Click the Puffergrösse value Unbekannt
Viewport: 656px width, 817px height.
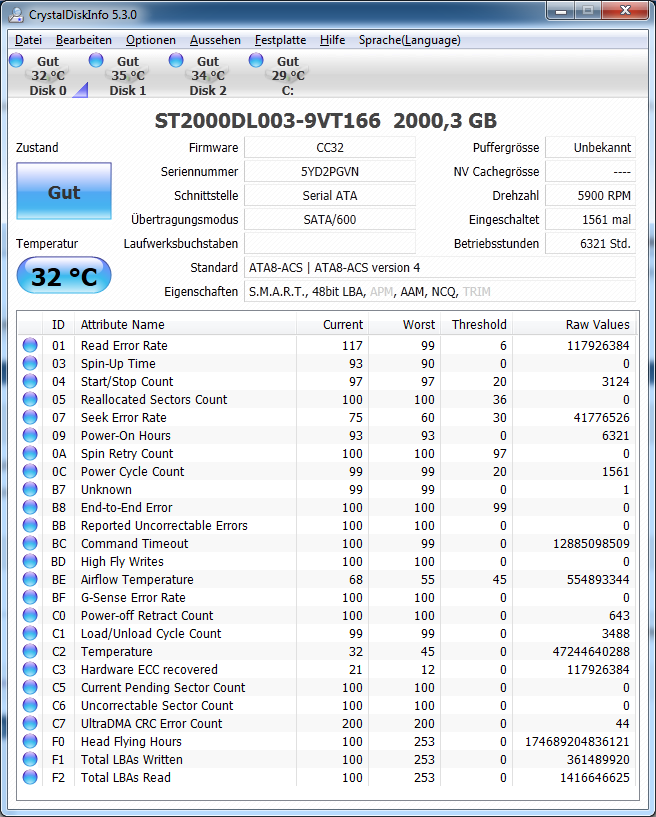[x=590, y=147]
